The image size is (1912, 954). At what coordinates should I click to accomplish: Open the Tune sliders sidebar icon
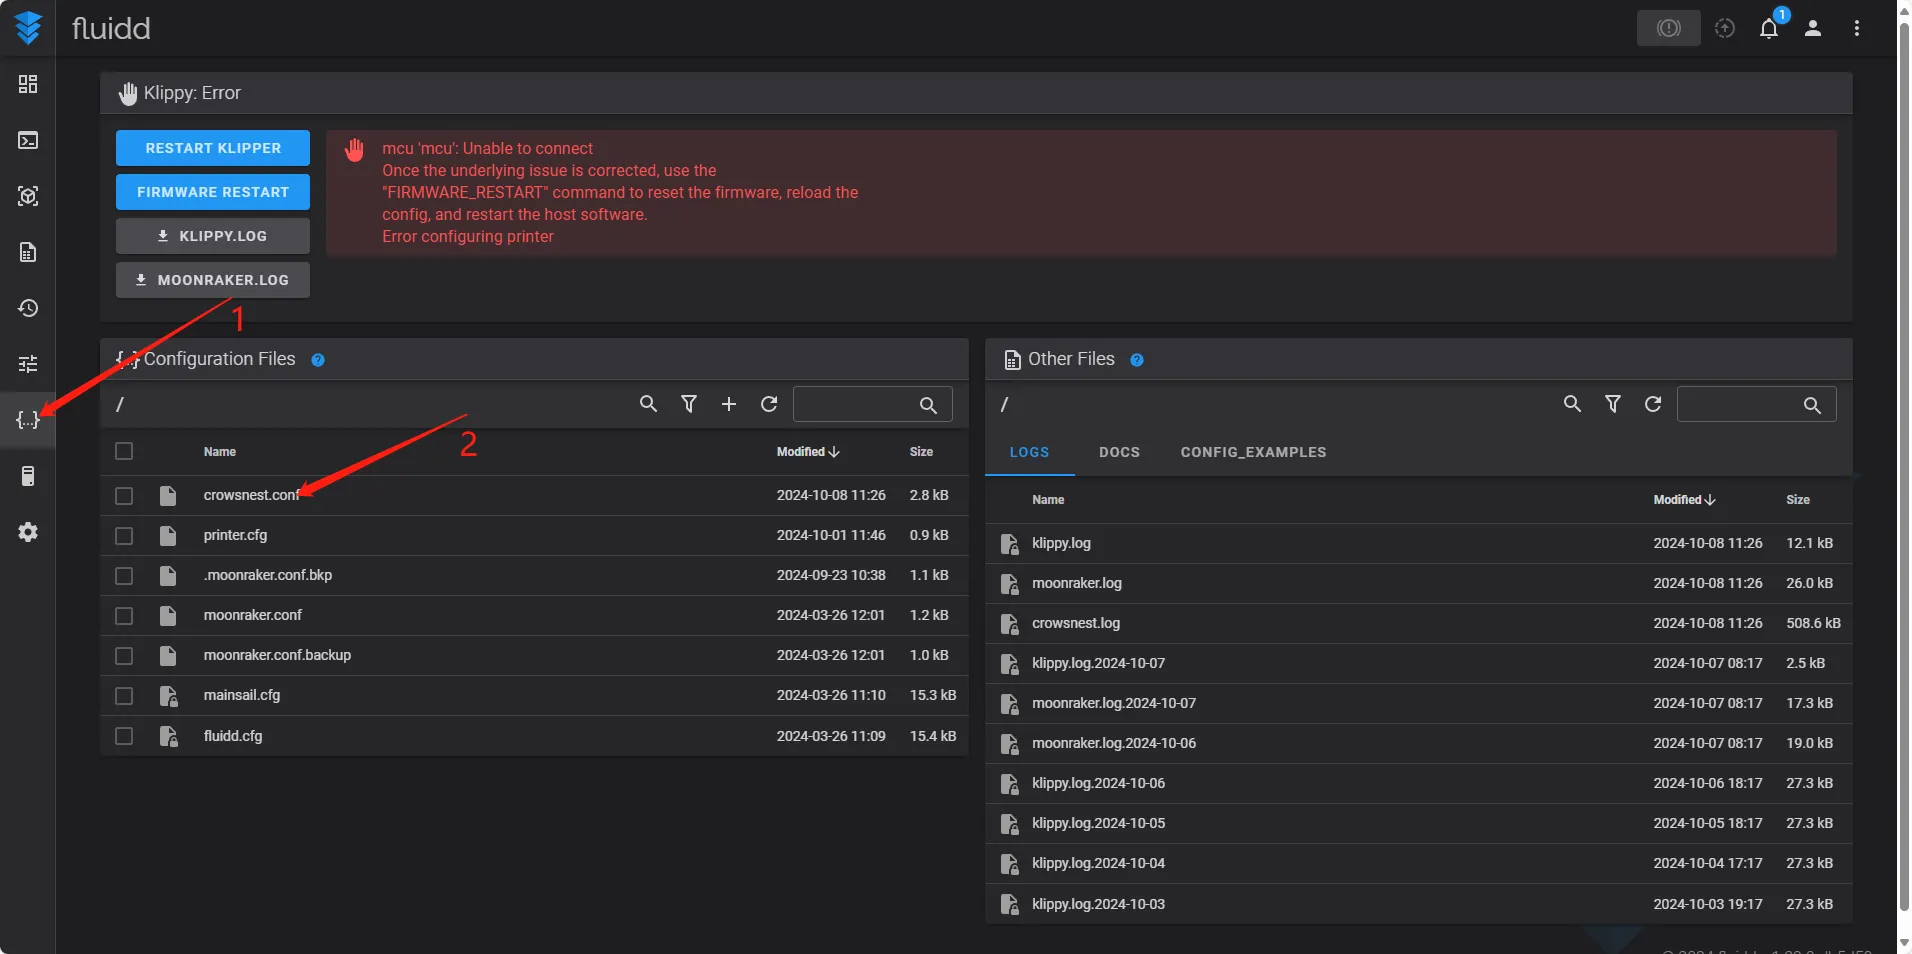click(28, 364)
